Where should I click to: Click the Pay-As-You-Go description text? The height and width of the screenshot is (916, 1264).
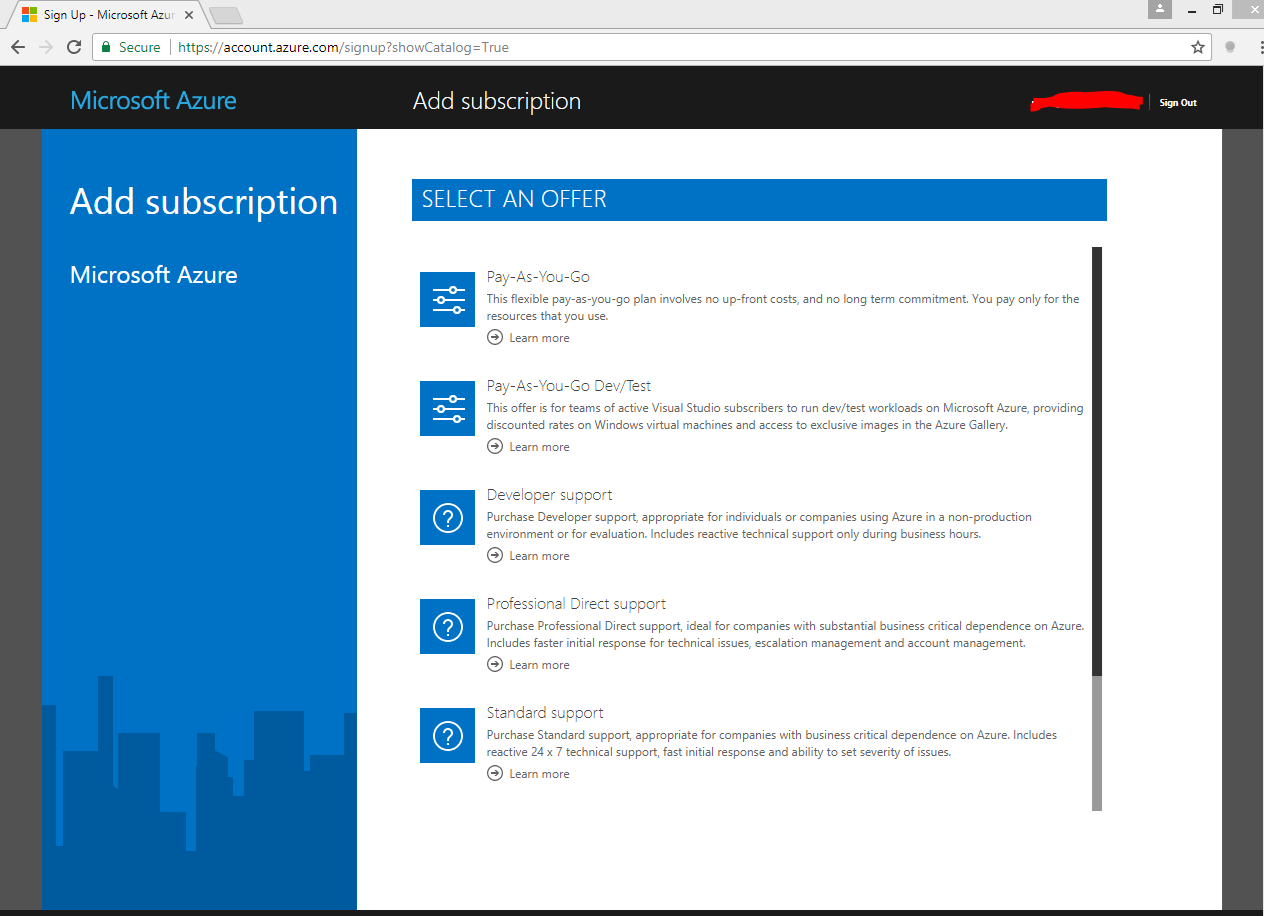783,307
